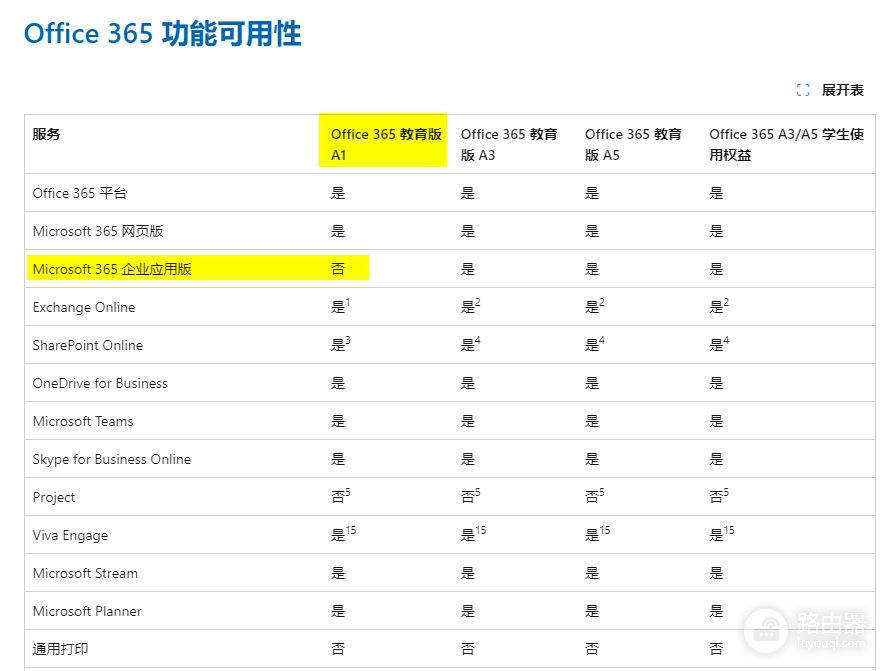Screen dimensions: 884x671
Task: Click the expand table bracket icon
Action: pos(803,90)
